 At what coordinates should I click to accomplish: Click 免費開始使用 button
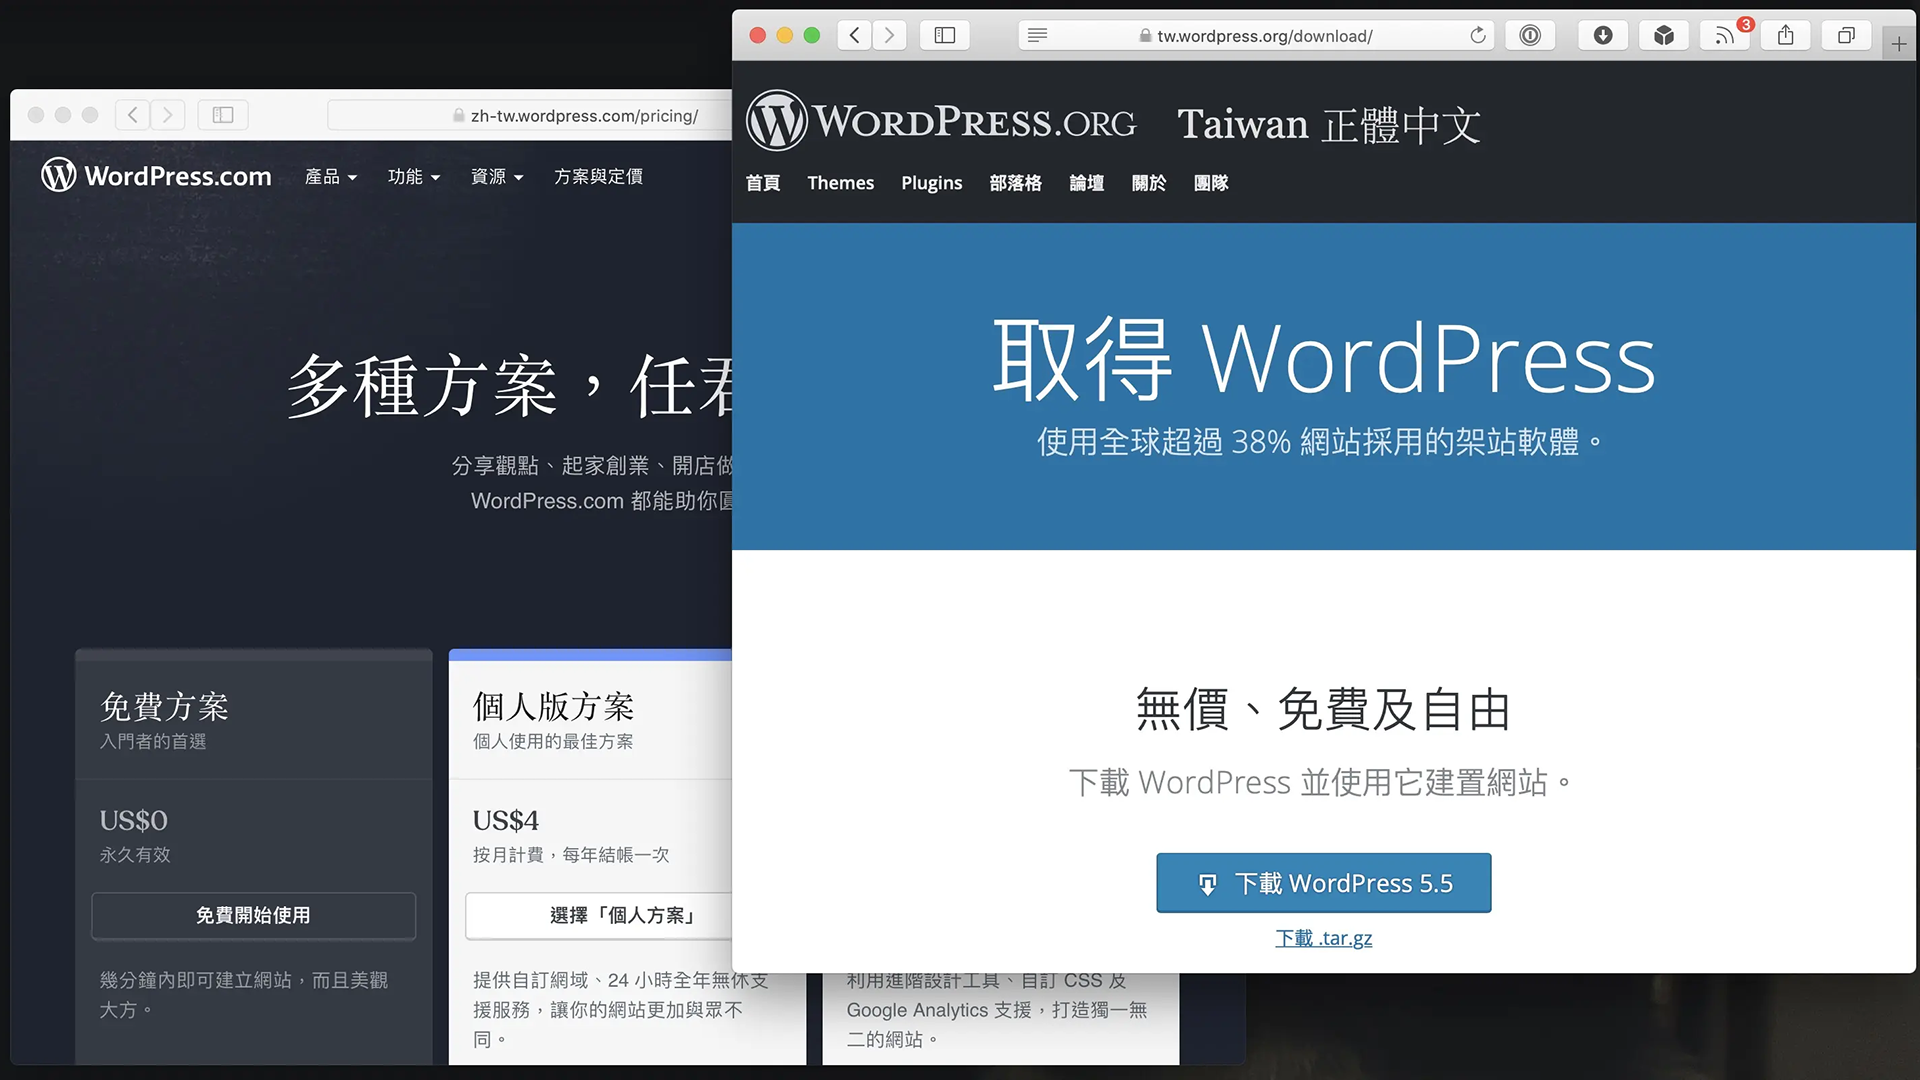click(x=254, y=915)
